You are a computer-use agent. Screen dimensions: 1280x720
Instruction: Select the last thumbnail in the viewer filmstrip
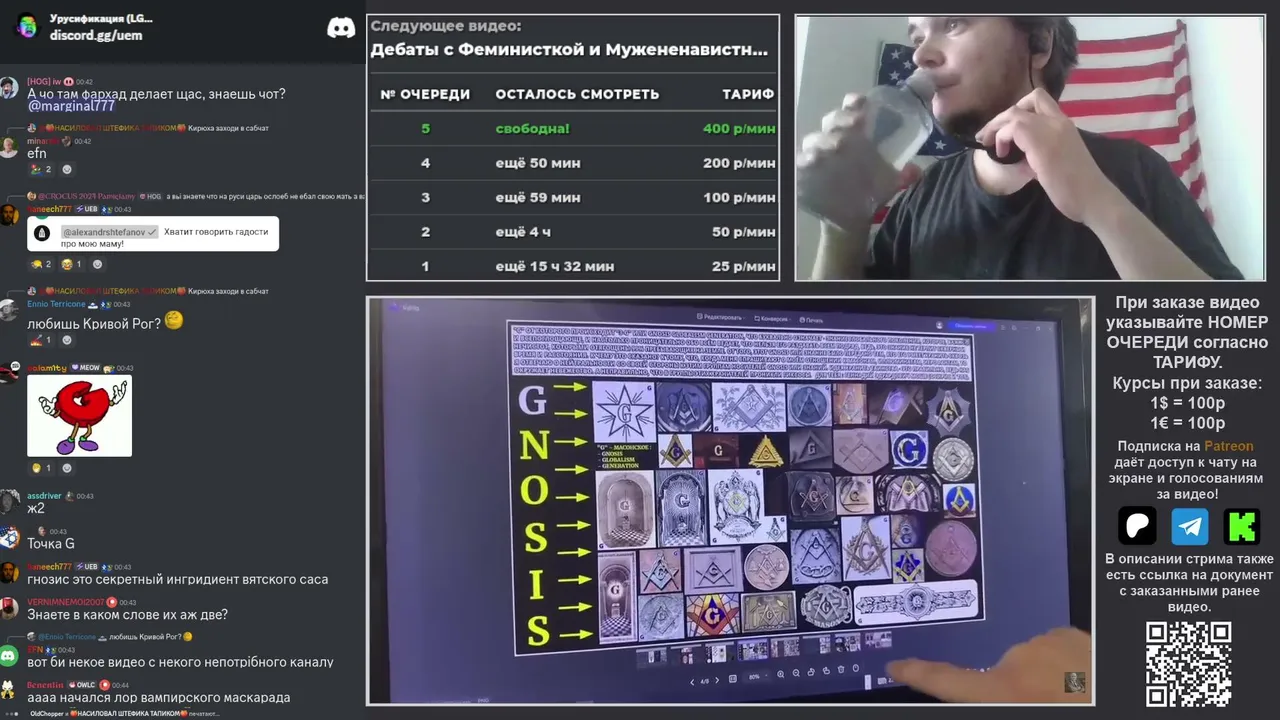coord(877,640)
